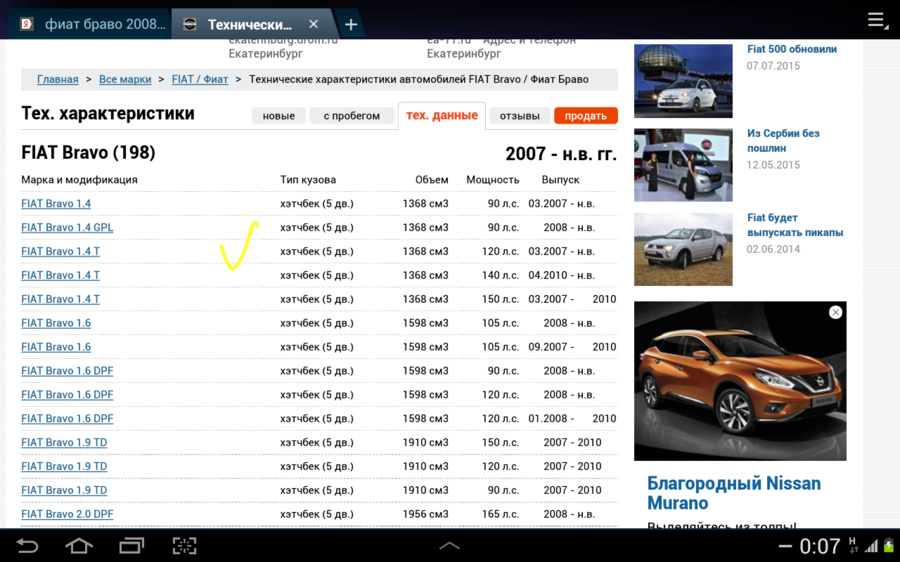Open FIAT Bravo 1.4 T 150 л.с. link

(60, 300)
